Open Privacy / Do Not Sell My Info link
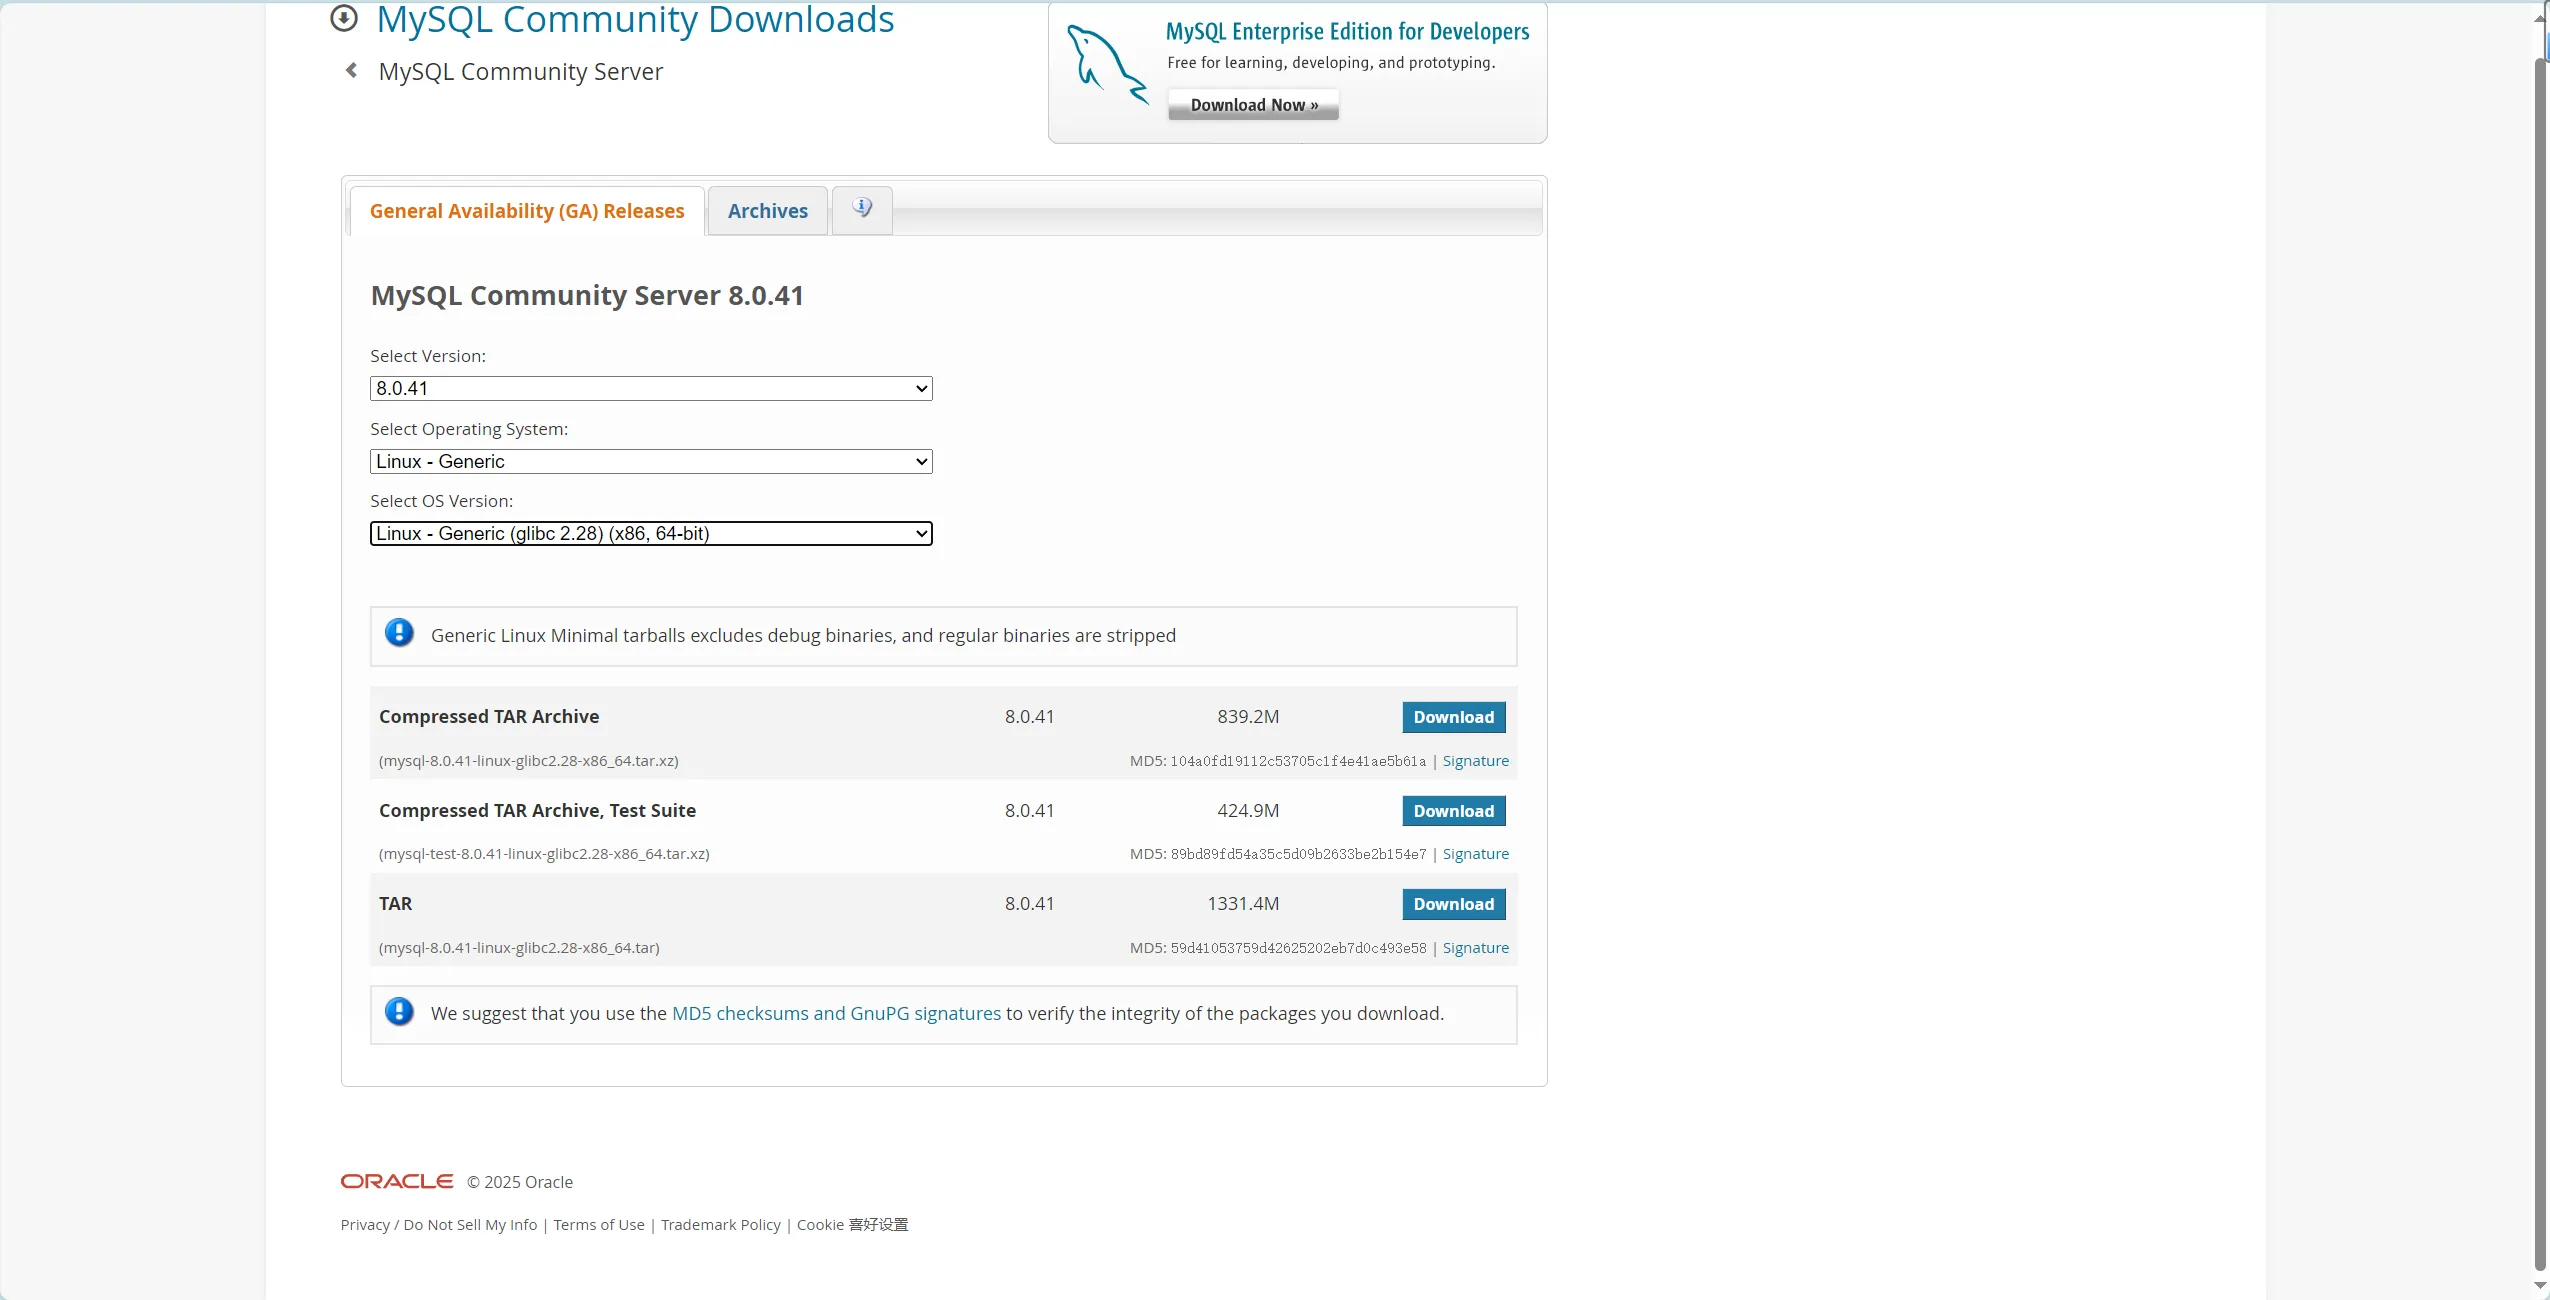 [x=439, y=1225]
